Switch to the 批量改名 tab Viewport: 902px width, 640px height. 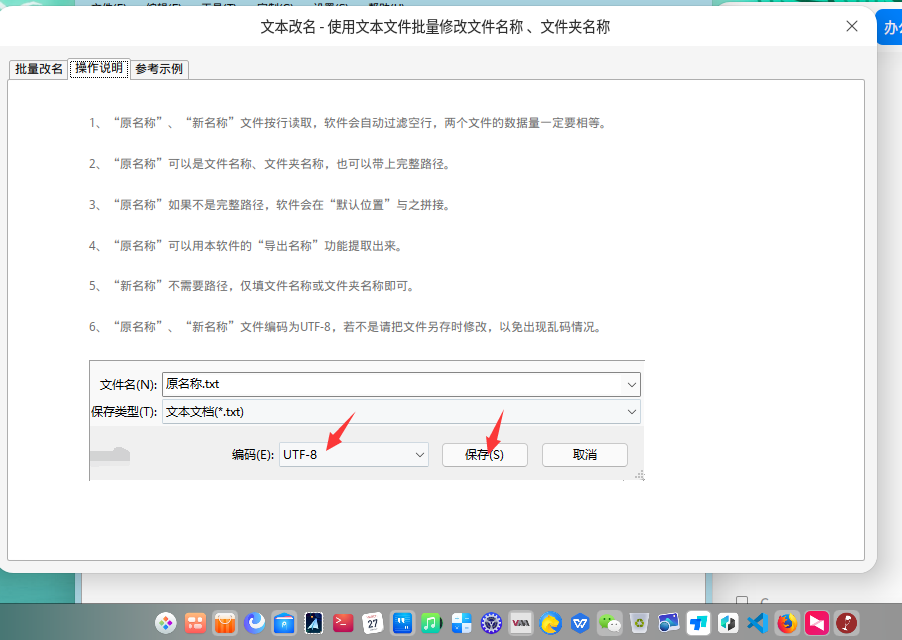point(39,69)
